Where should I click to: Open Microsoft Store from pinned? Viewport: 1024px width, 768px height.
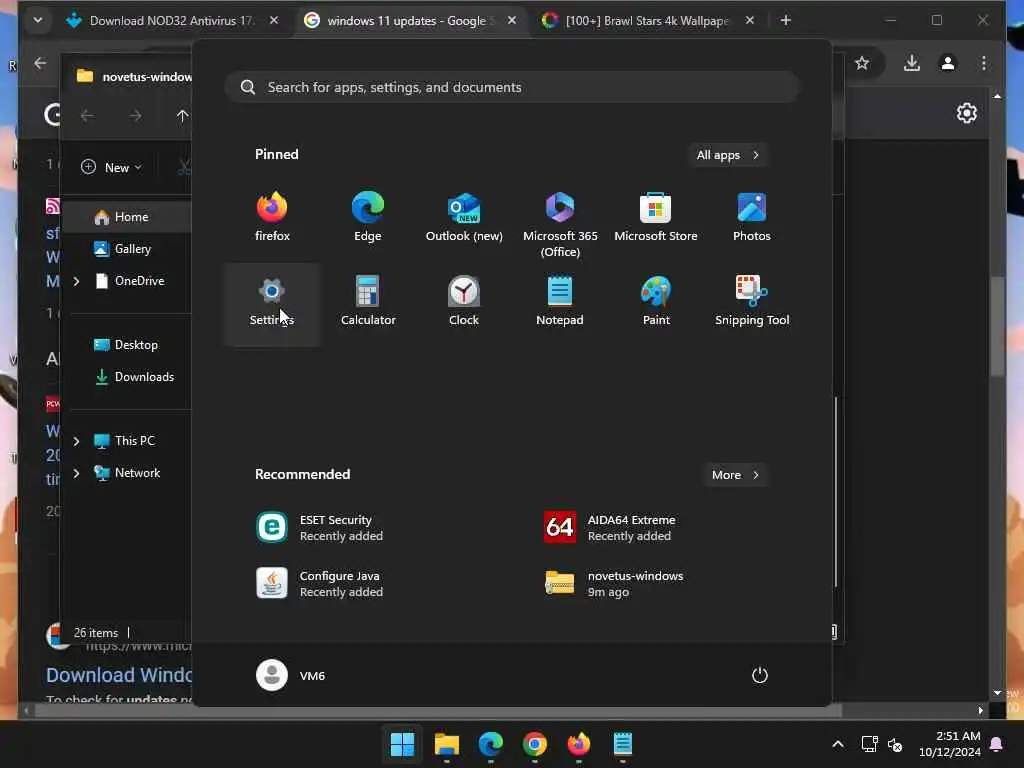pyautogui.click(x=656, y=217)
